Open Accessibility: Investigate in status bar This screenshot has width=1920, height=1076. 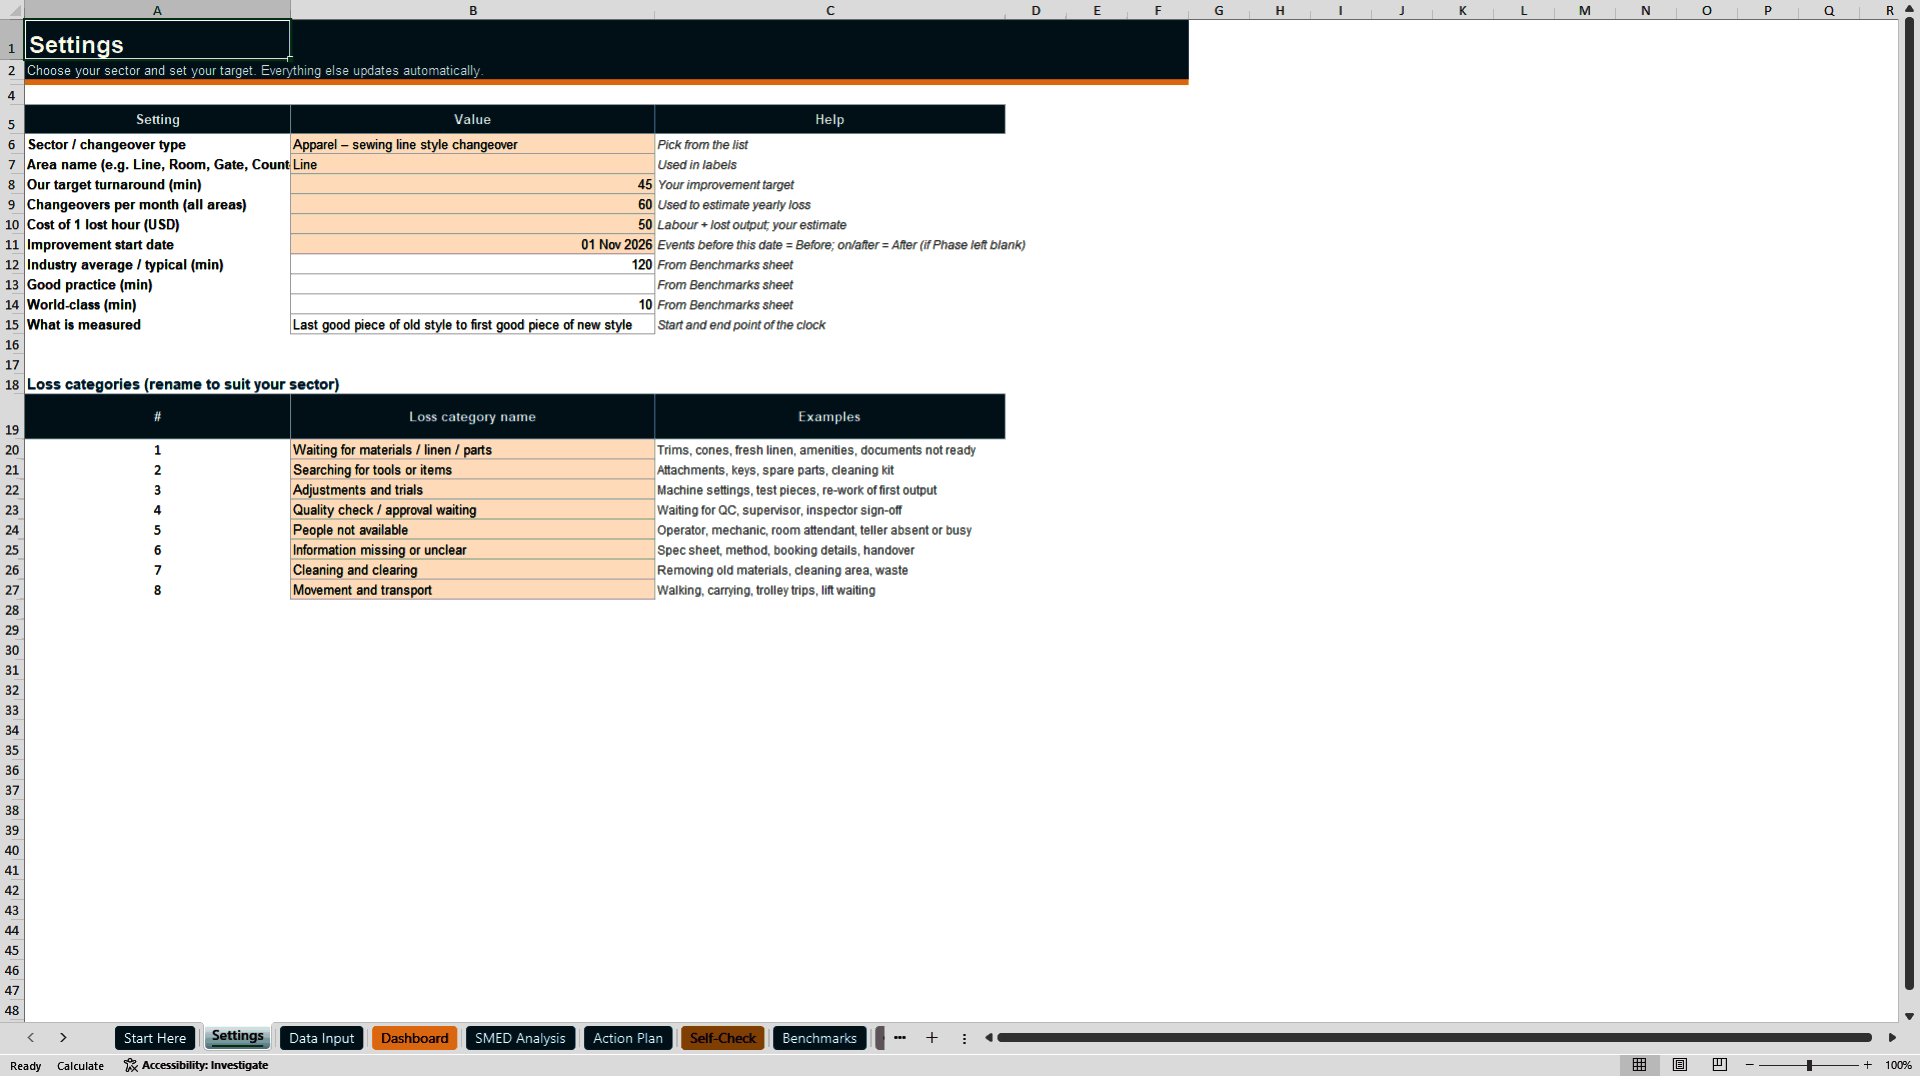tap(196, 1065)
